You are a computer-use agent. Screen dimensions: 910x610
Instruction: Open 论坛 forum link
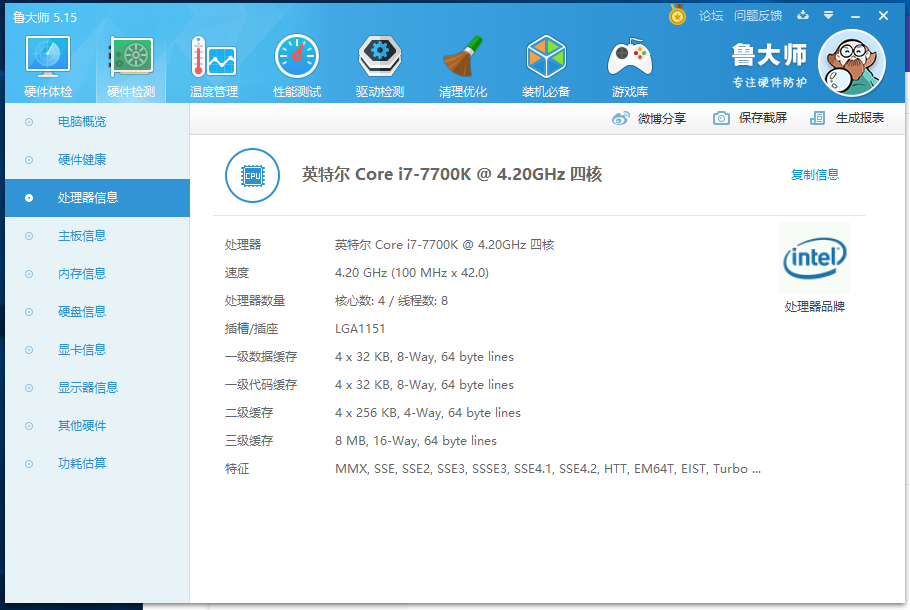pos(711,16)
